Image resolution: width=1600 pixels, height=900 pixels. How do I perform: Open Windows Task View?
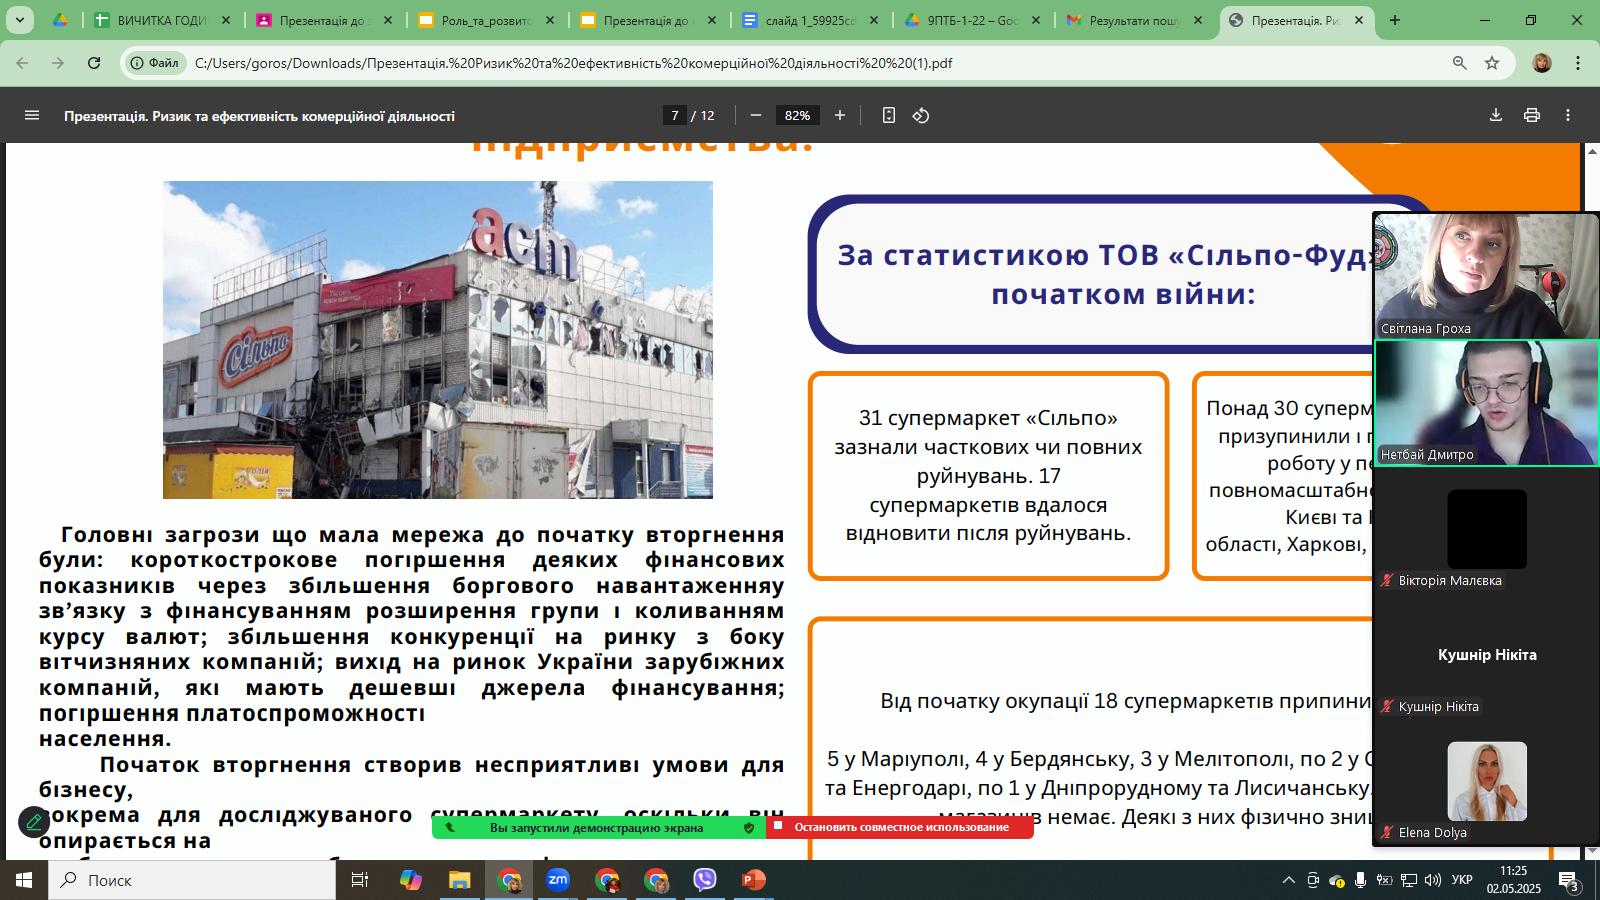coord(360,880)
